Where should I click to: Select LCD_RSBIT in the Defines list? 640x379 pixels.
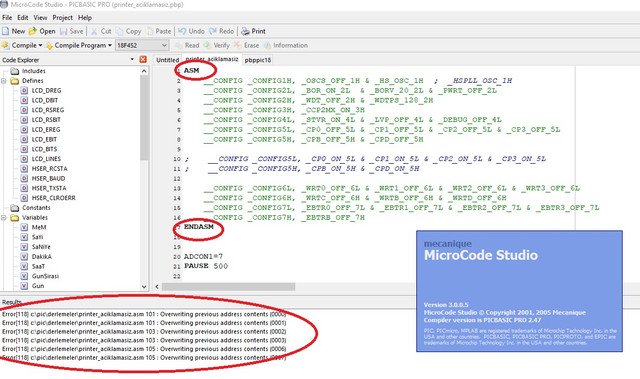[x=46, y=120]
